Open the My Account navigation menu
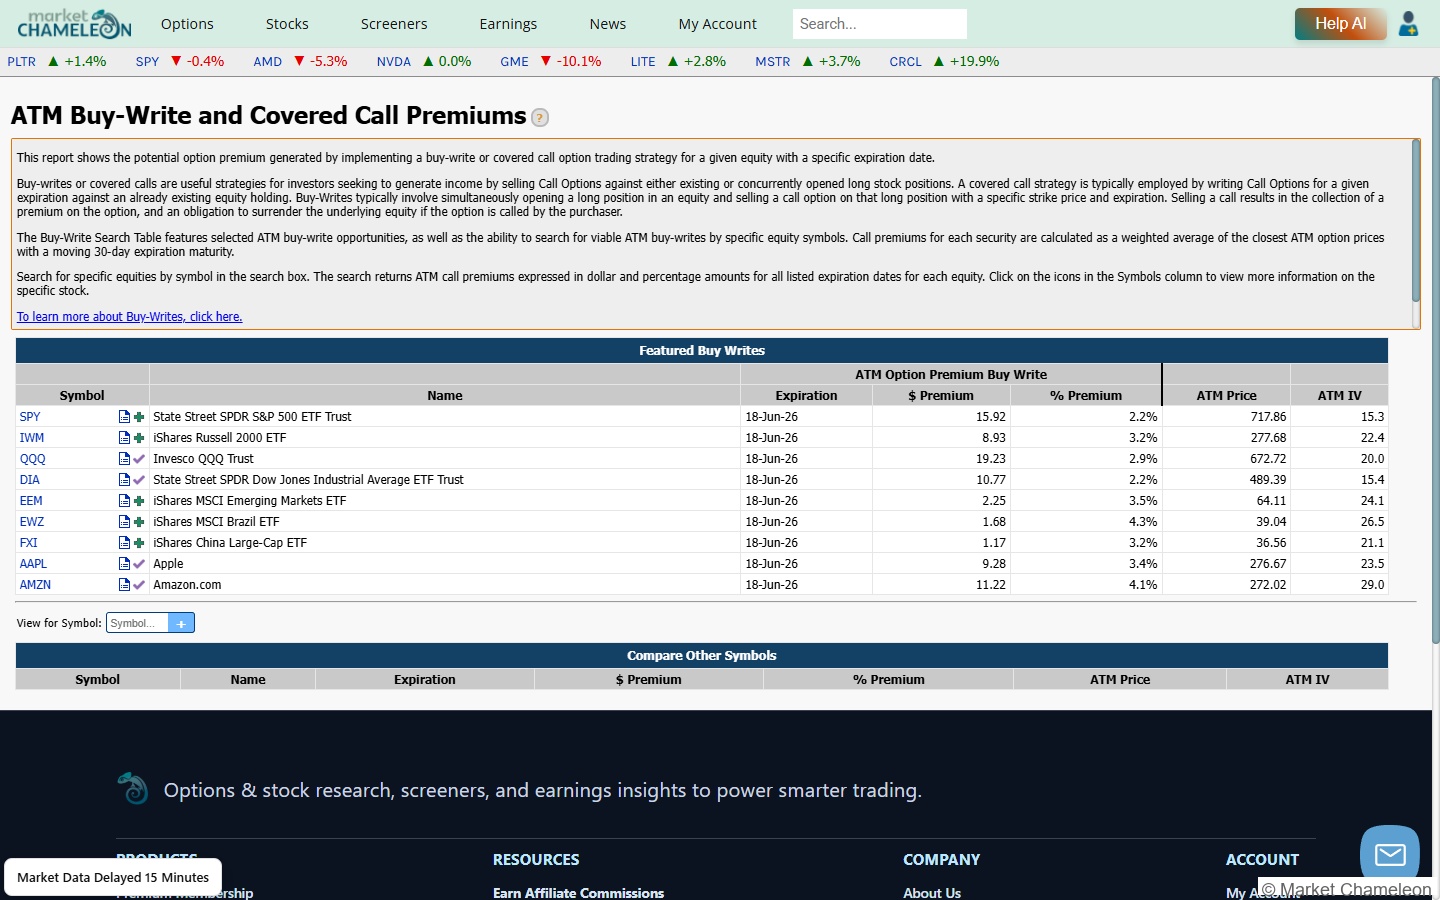The image size is (1440, 900). (x=717, y=24)
